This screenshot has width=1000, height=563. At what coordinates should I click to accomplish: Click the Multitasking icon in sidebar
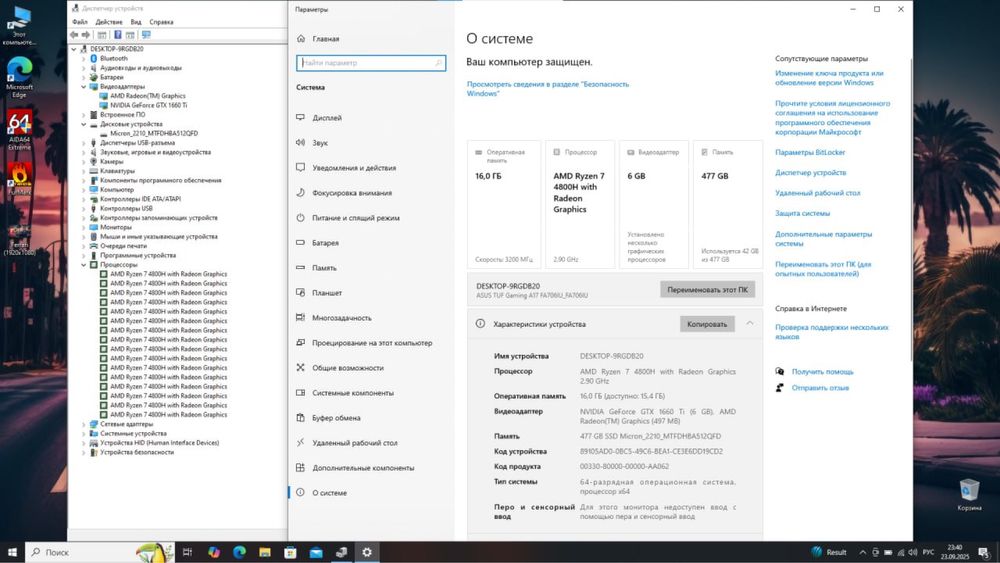[300, 318]
